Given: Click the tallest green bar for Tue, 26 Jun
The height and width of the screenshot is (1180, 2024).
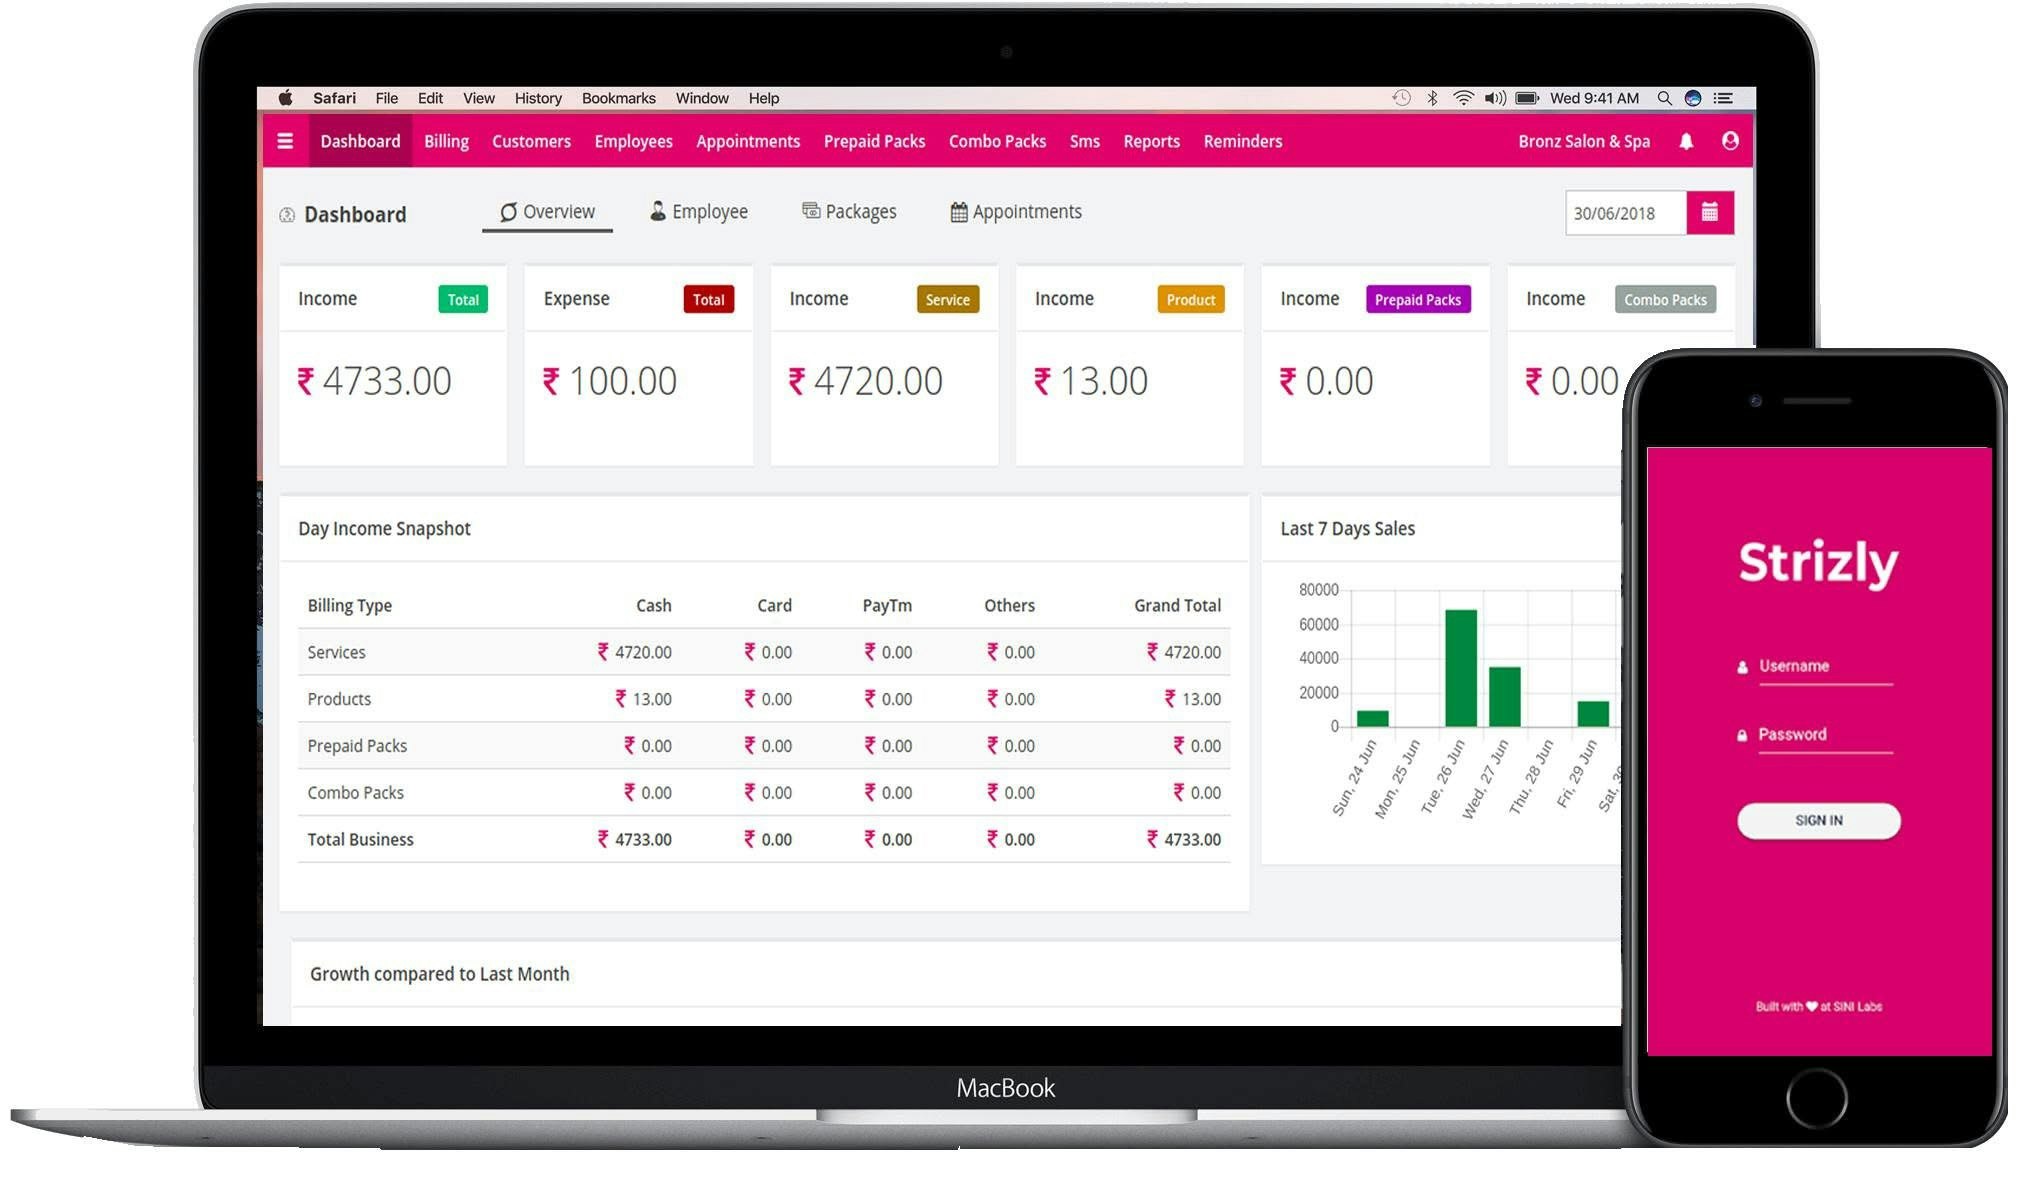Looking at the screenshot, I should tap(1460, 668).
